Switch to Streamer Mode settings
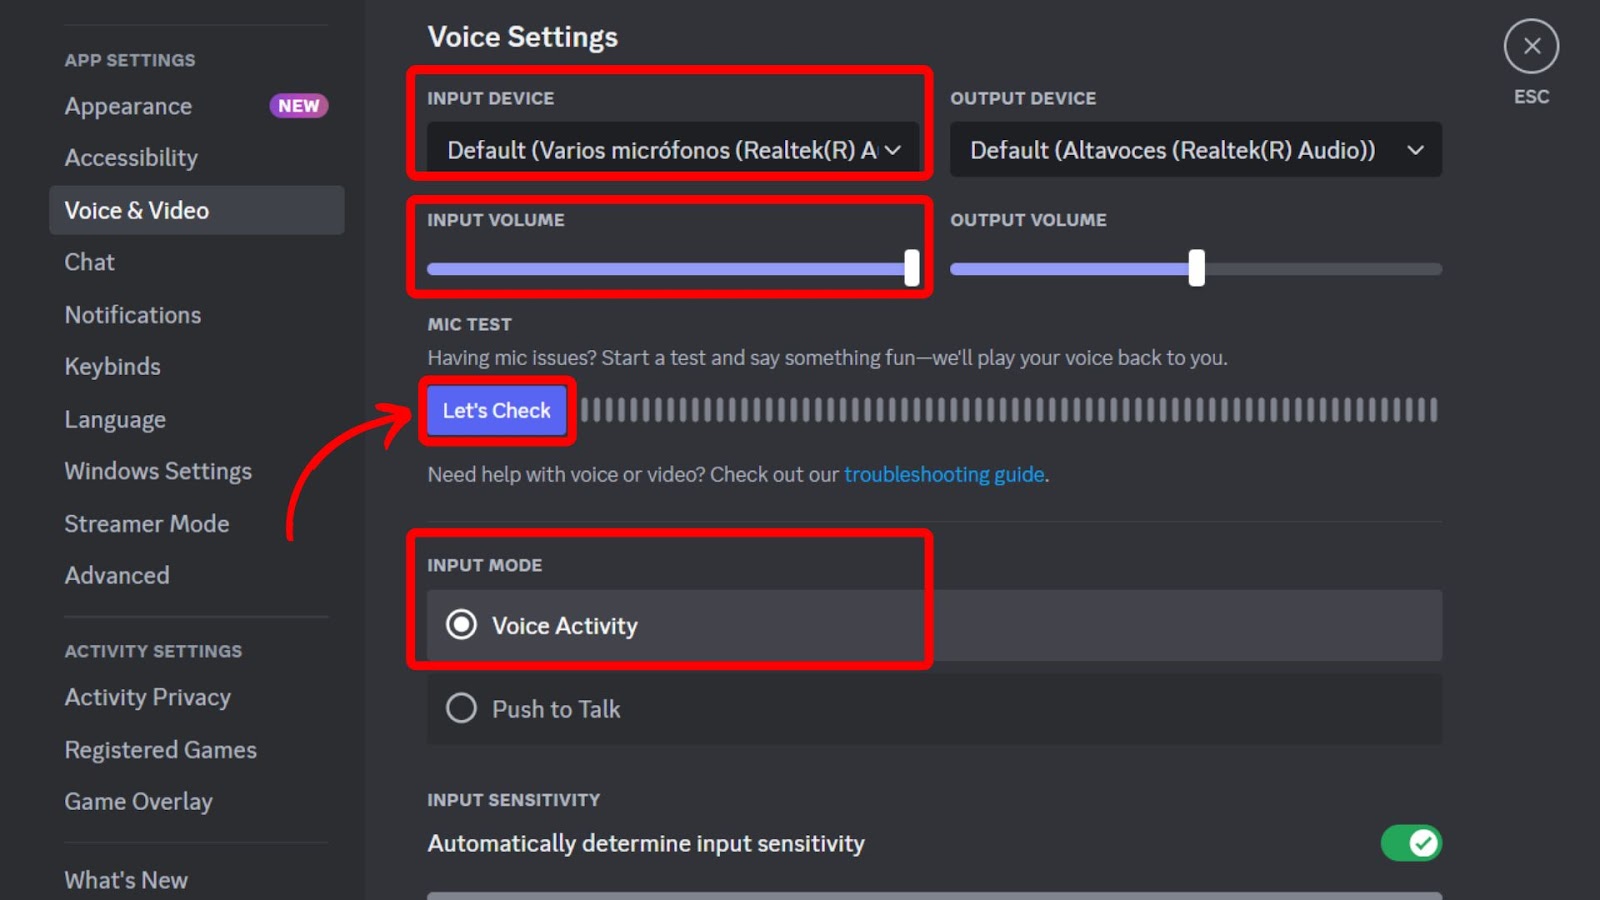 point(147,524)
